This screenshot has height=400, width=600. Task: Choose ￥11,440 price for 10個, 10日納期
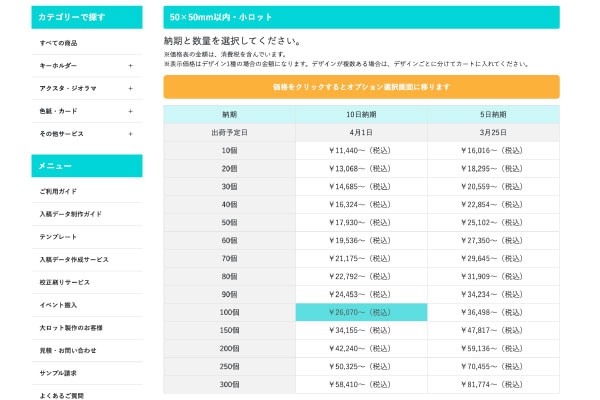pos(360,150)
